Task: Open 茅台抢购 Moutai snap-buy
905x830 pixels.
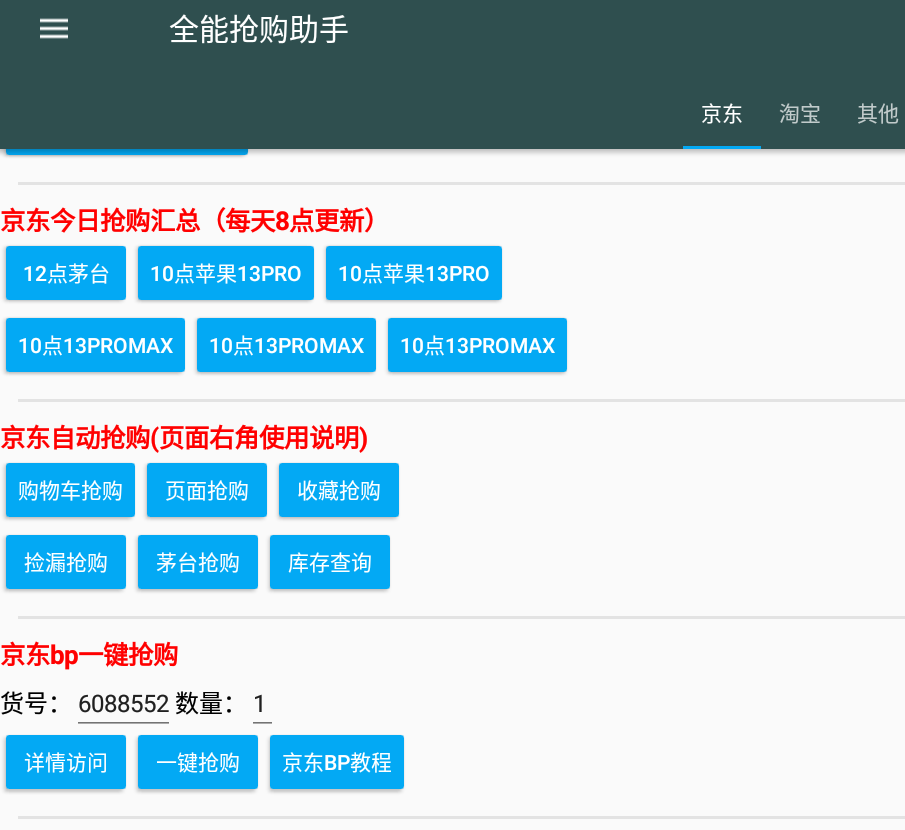Action: click(x=197, y=562)
